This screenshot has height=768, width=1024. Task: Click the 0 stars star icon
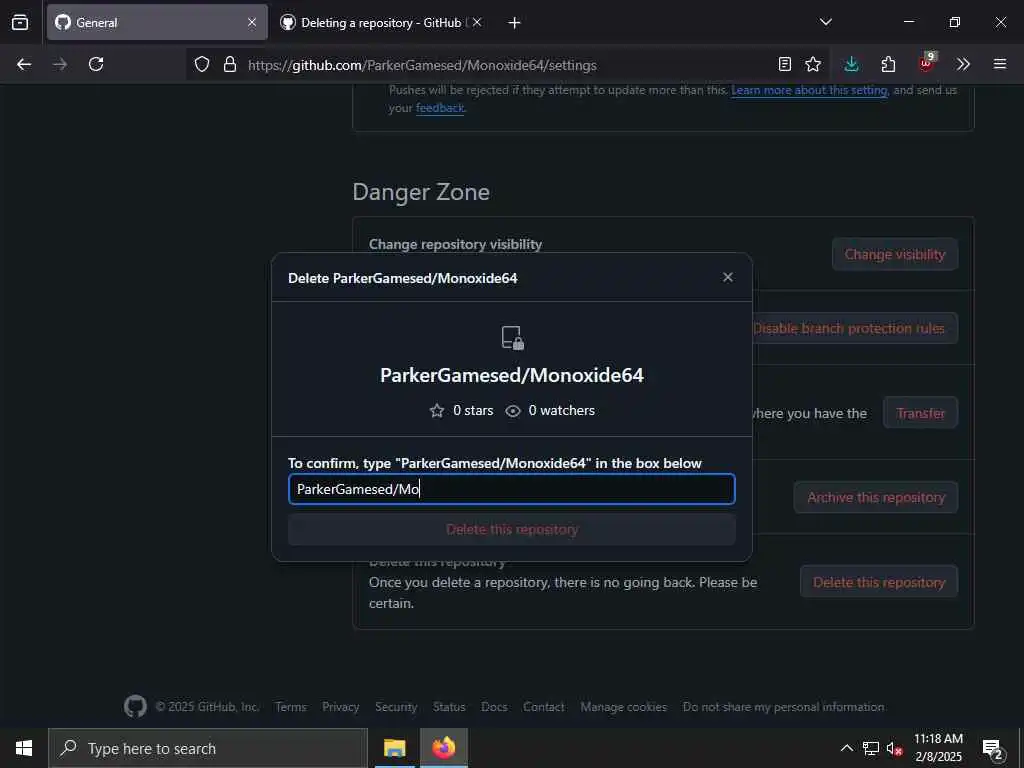[437, 411]
